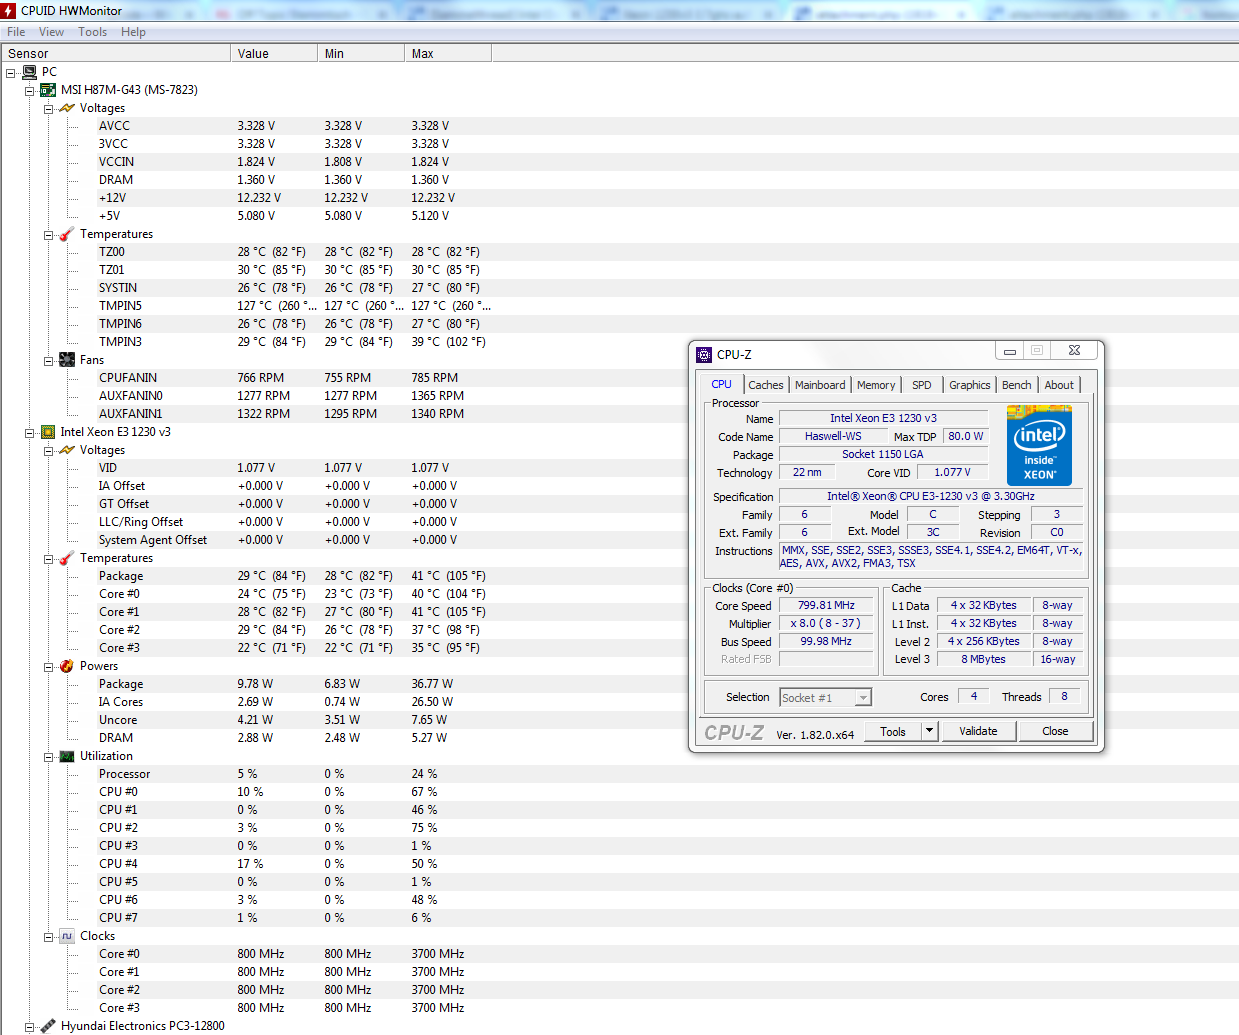Click the Close button in CPU-Z

click(x=1055, y=731)
